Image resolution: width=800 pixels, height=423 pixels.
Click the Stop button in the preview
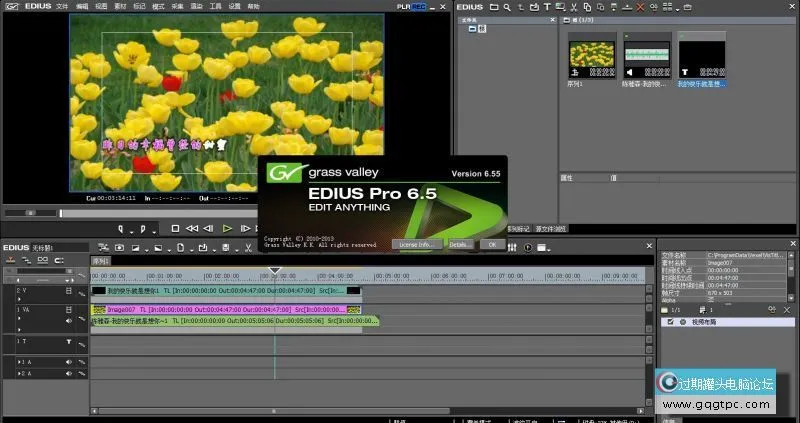point(175,228)
